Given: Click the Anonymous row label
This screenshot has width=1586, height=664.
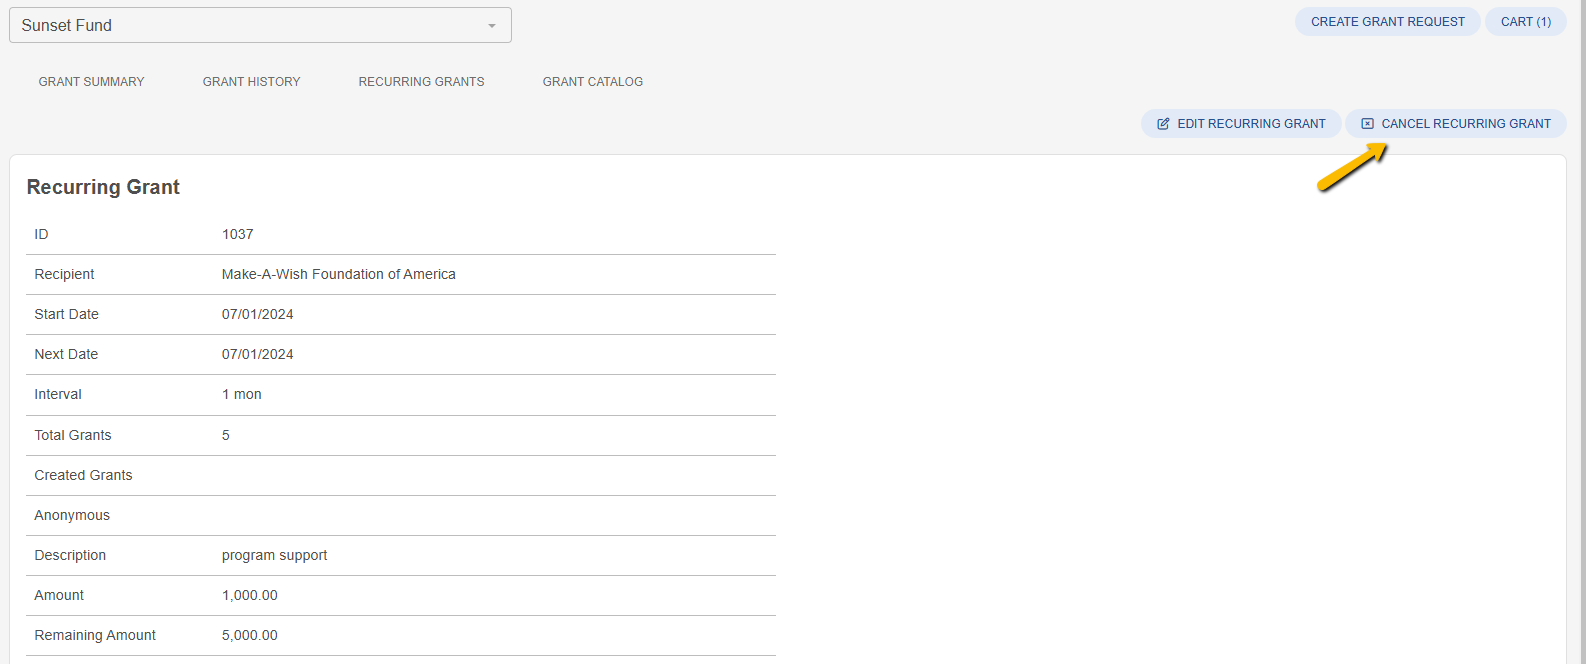Looking at the screenshot, I should click(72, 515).
